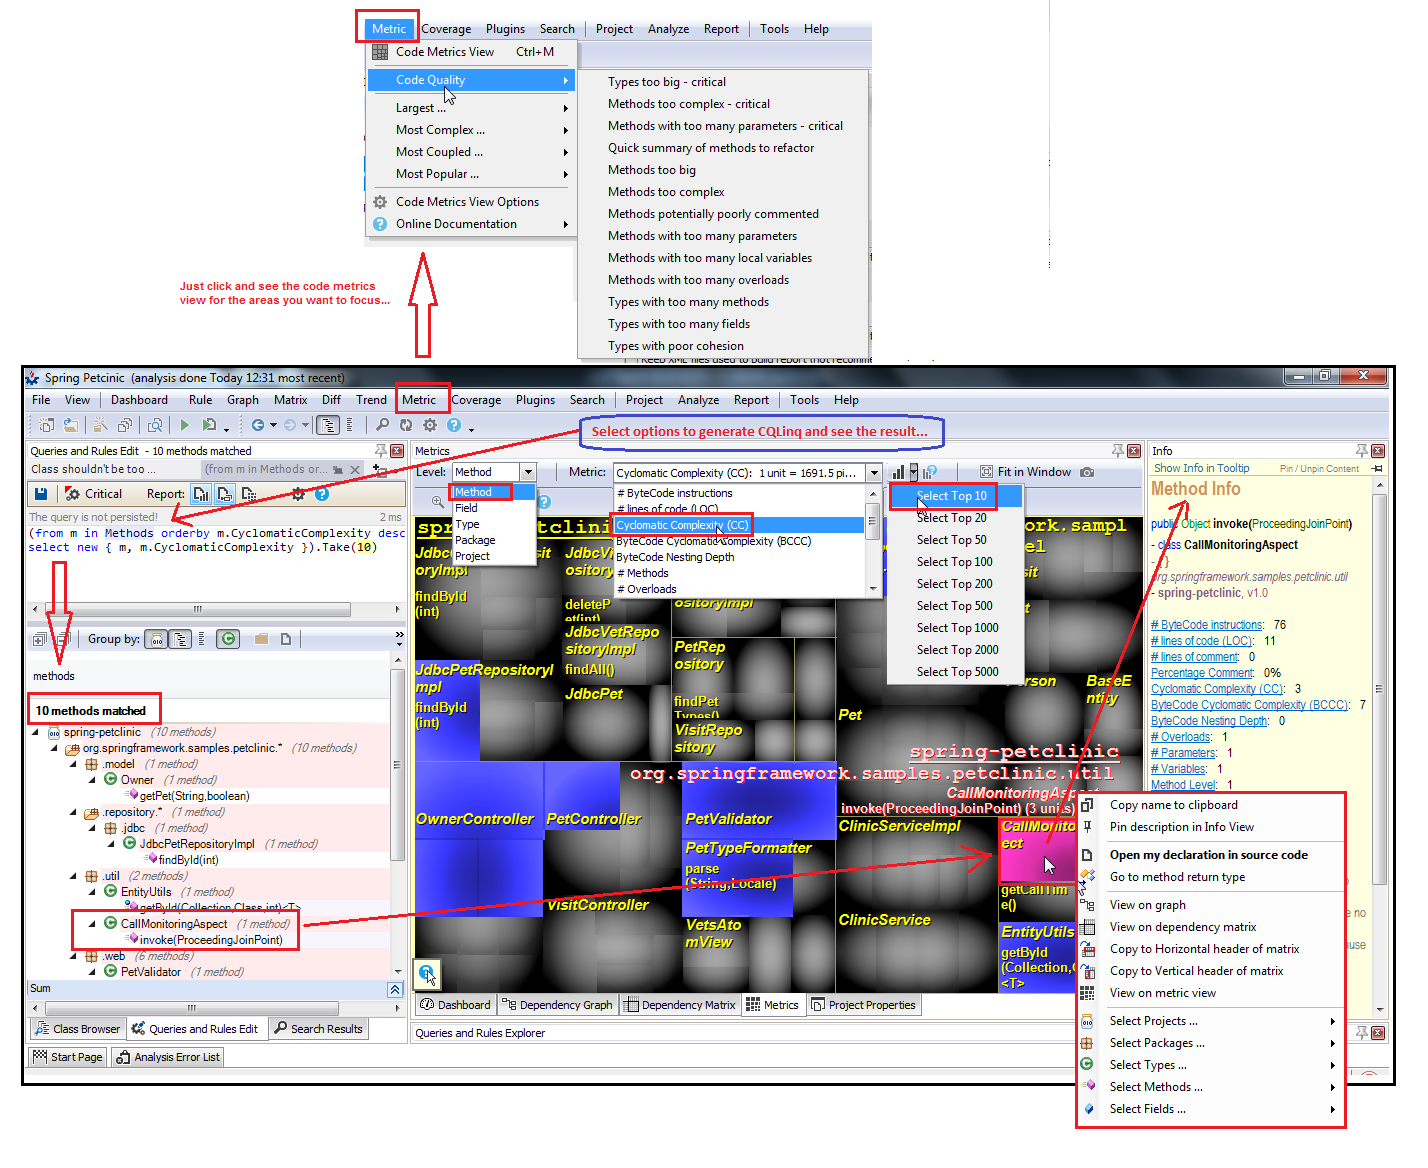
Task: Open the Coverage menu
Action: [x=476, y=399]
